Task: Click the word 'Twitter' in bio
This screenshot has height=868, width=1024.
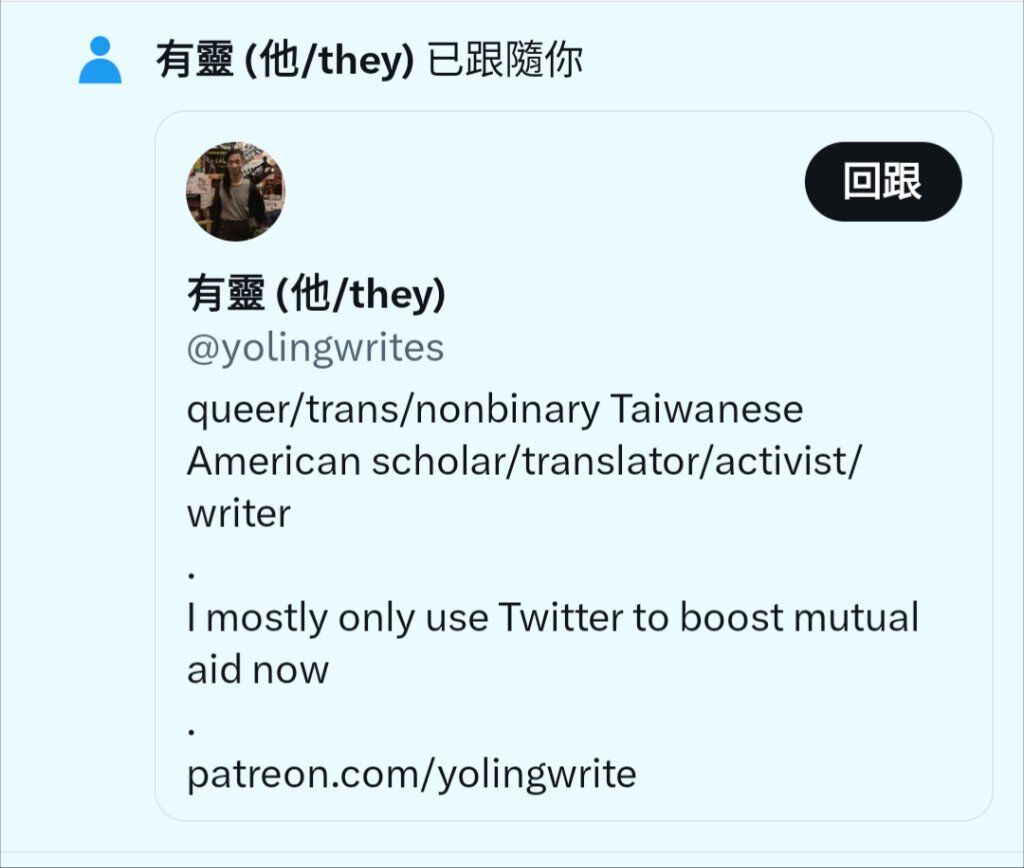Action: tap(560, 617)
